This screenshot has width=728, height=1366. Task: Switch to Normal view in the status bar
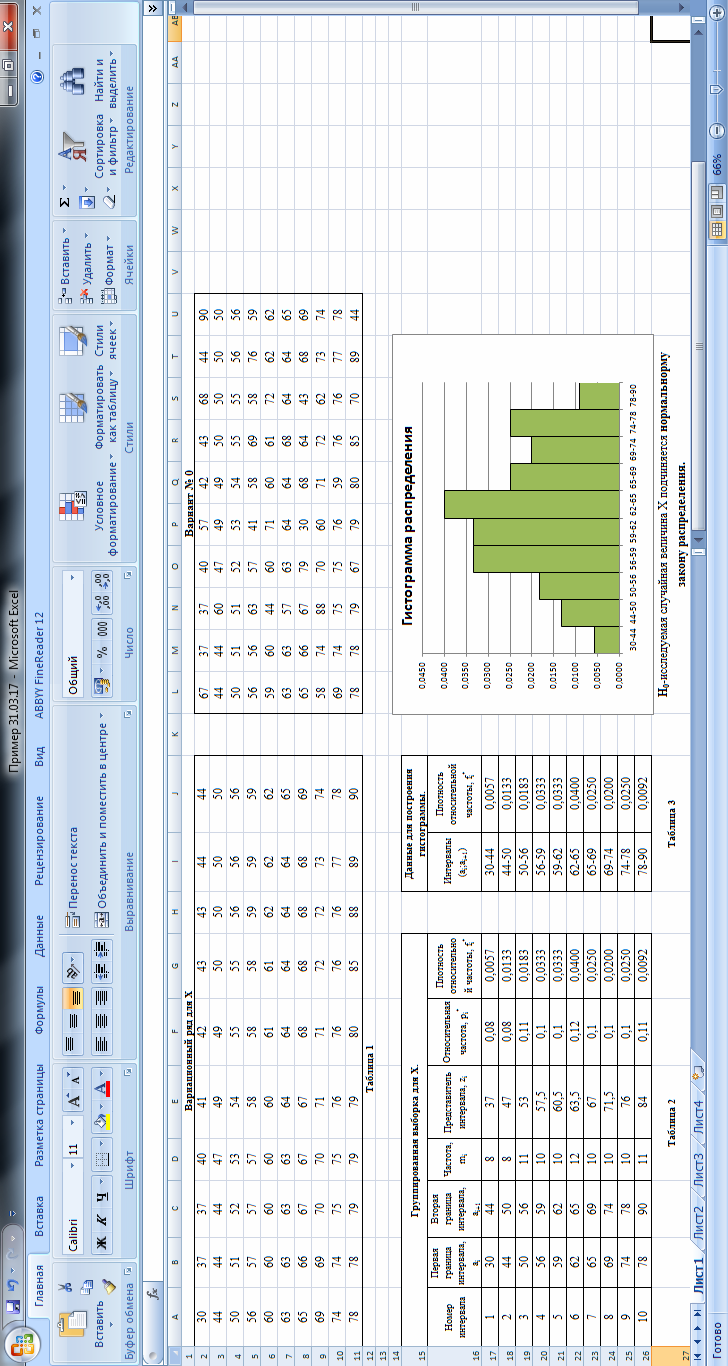click(x=717, y=231)
